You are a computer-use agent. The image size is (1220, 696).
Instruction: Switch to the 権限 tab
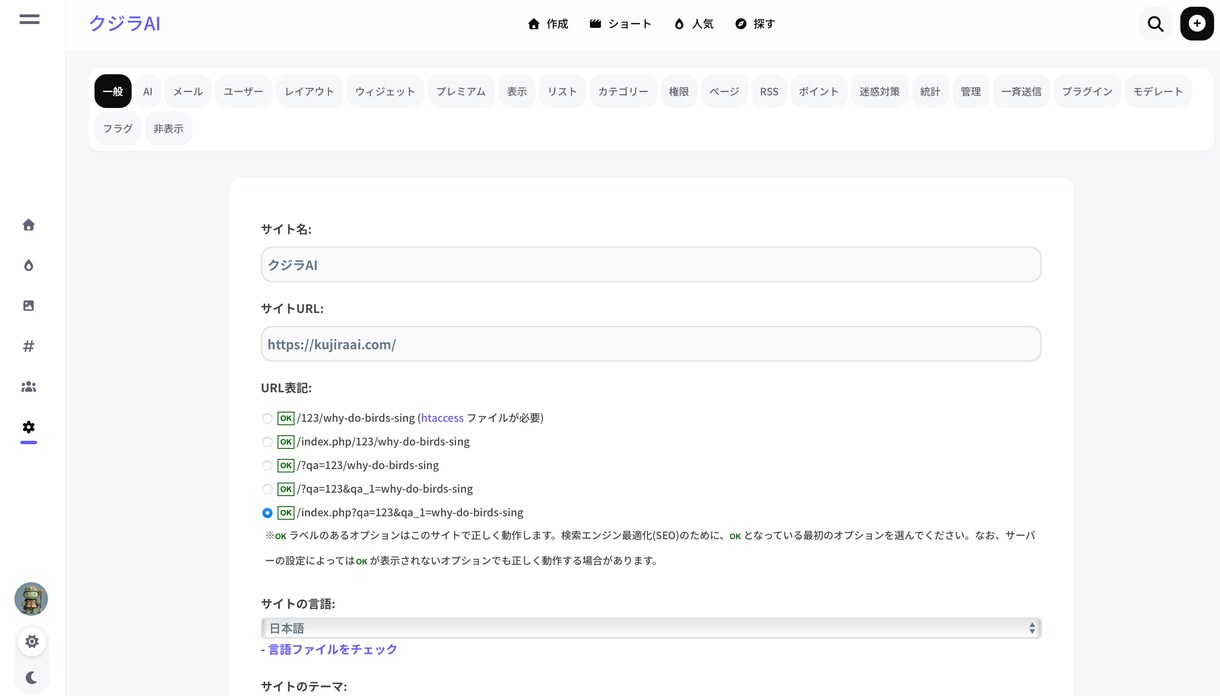pos(679,91)
